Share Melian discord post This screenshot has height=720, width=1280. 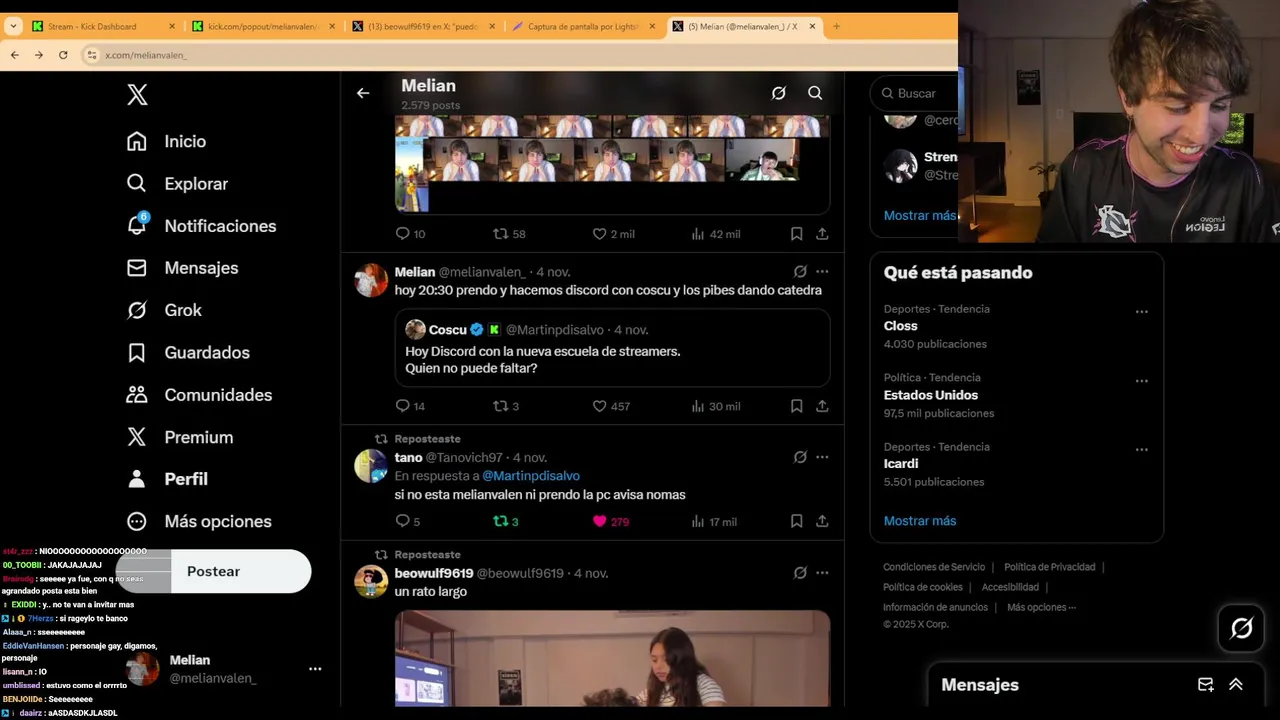pos(822,406)
